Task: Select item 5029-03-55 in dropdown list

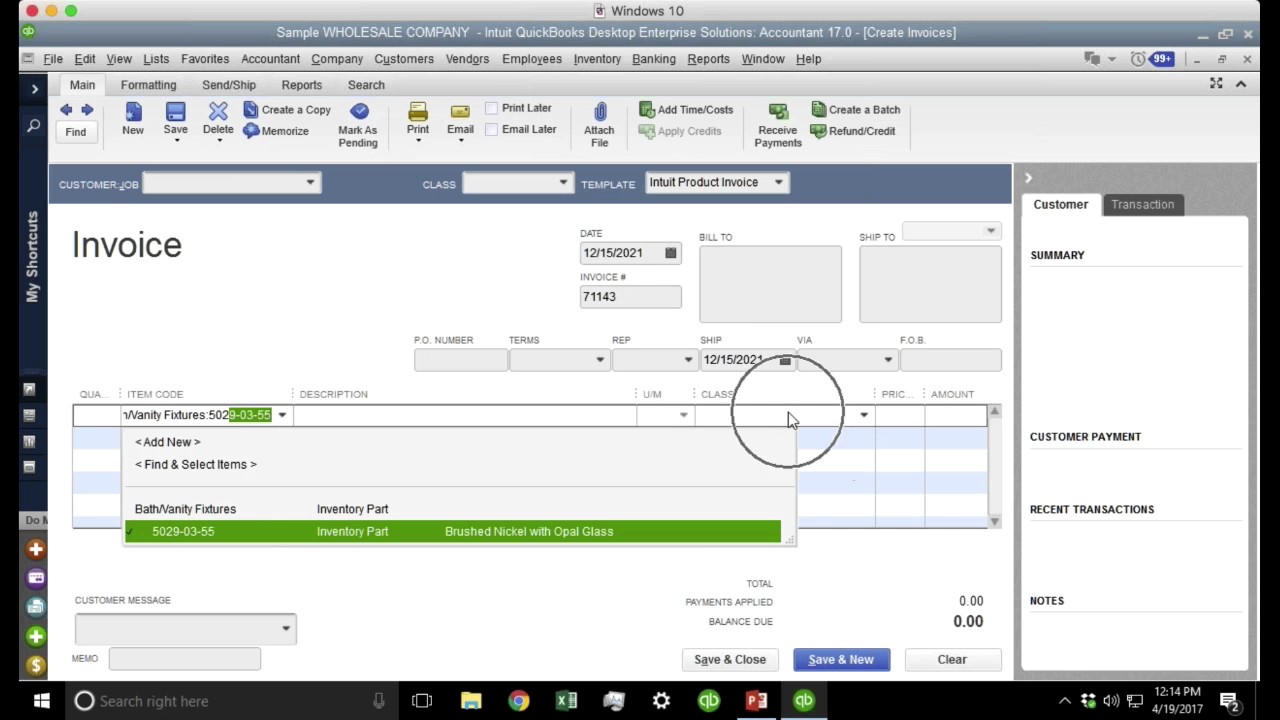Action: pos(452,531)
